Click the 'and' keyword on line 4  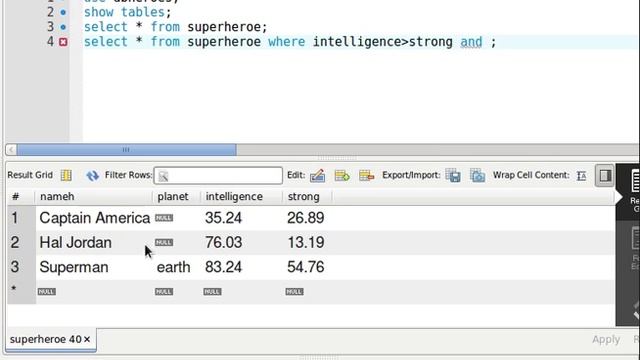[x=471, y=42]
